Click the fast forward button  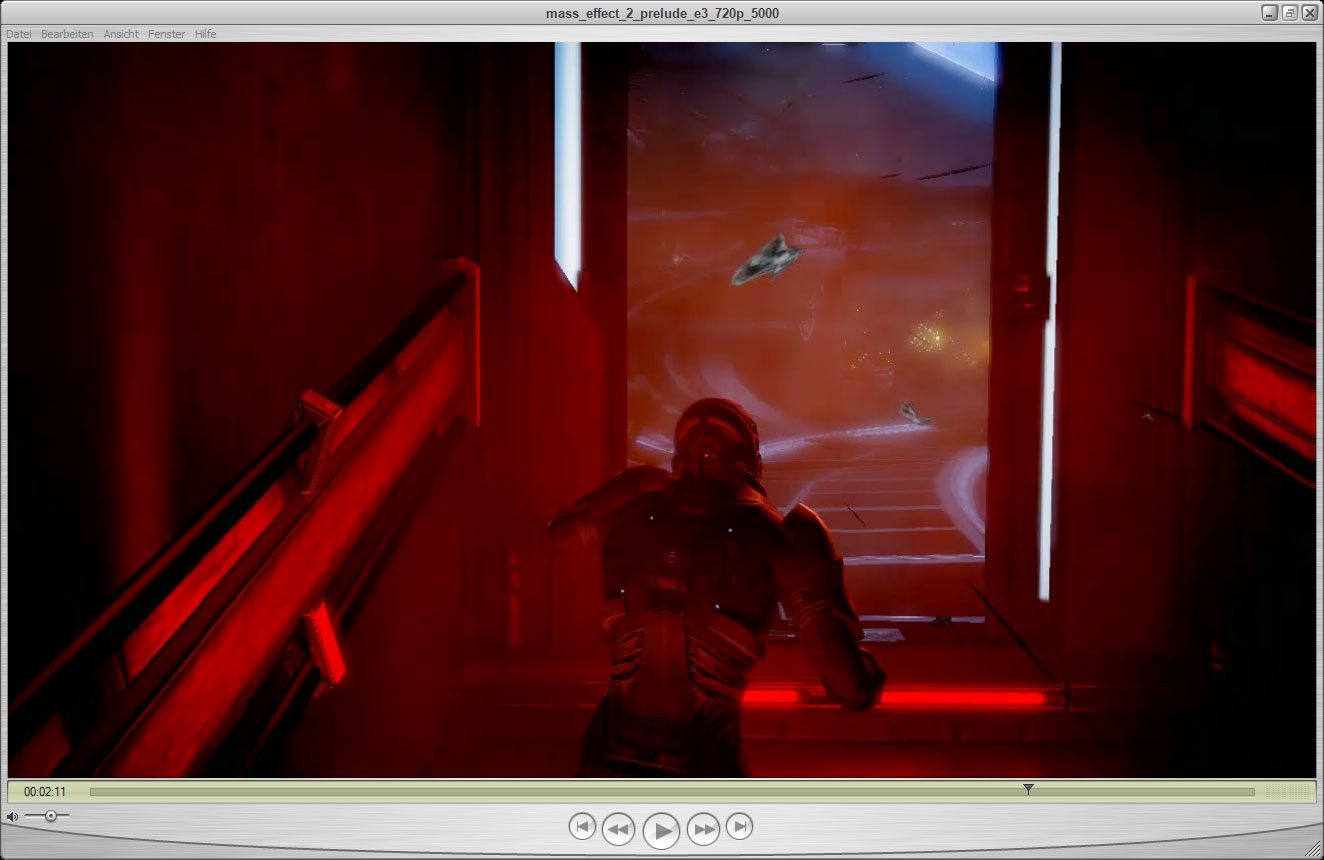tap(704, 829)
